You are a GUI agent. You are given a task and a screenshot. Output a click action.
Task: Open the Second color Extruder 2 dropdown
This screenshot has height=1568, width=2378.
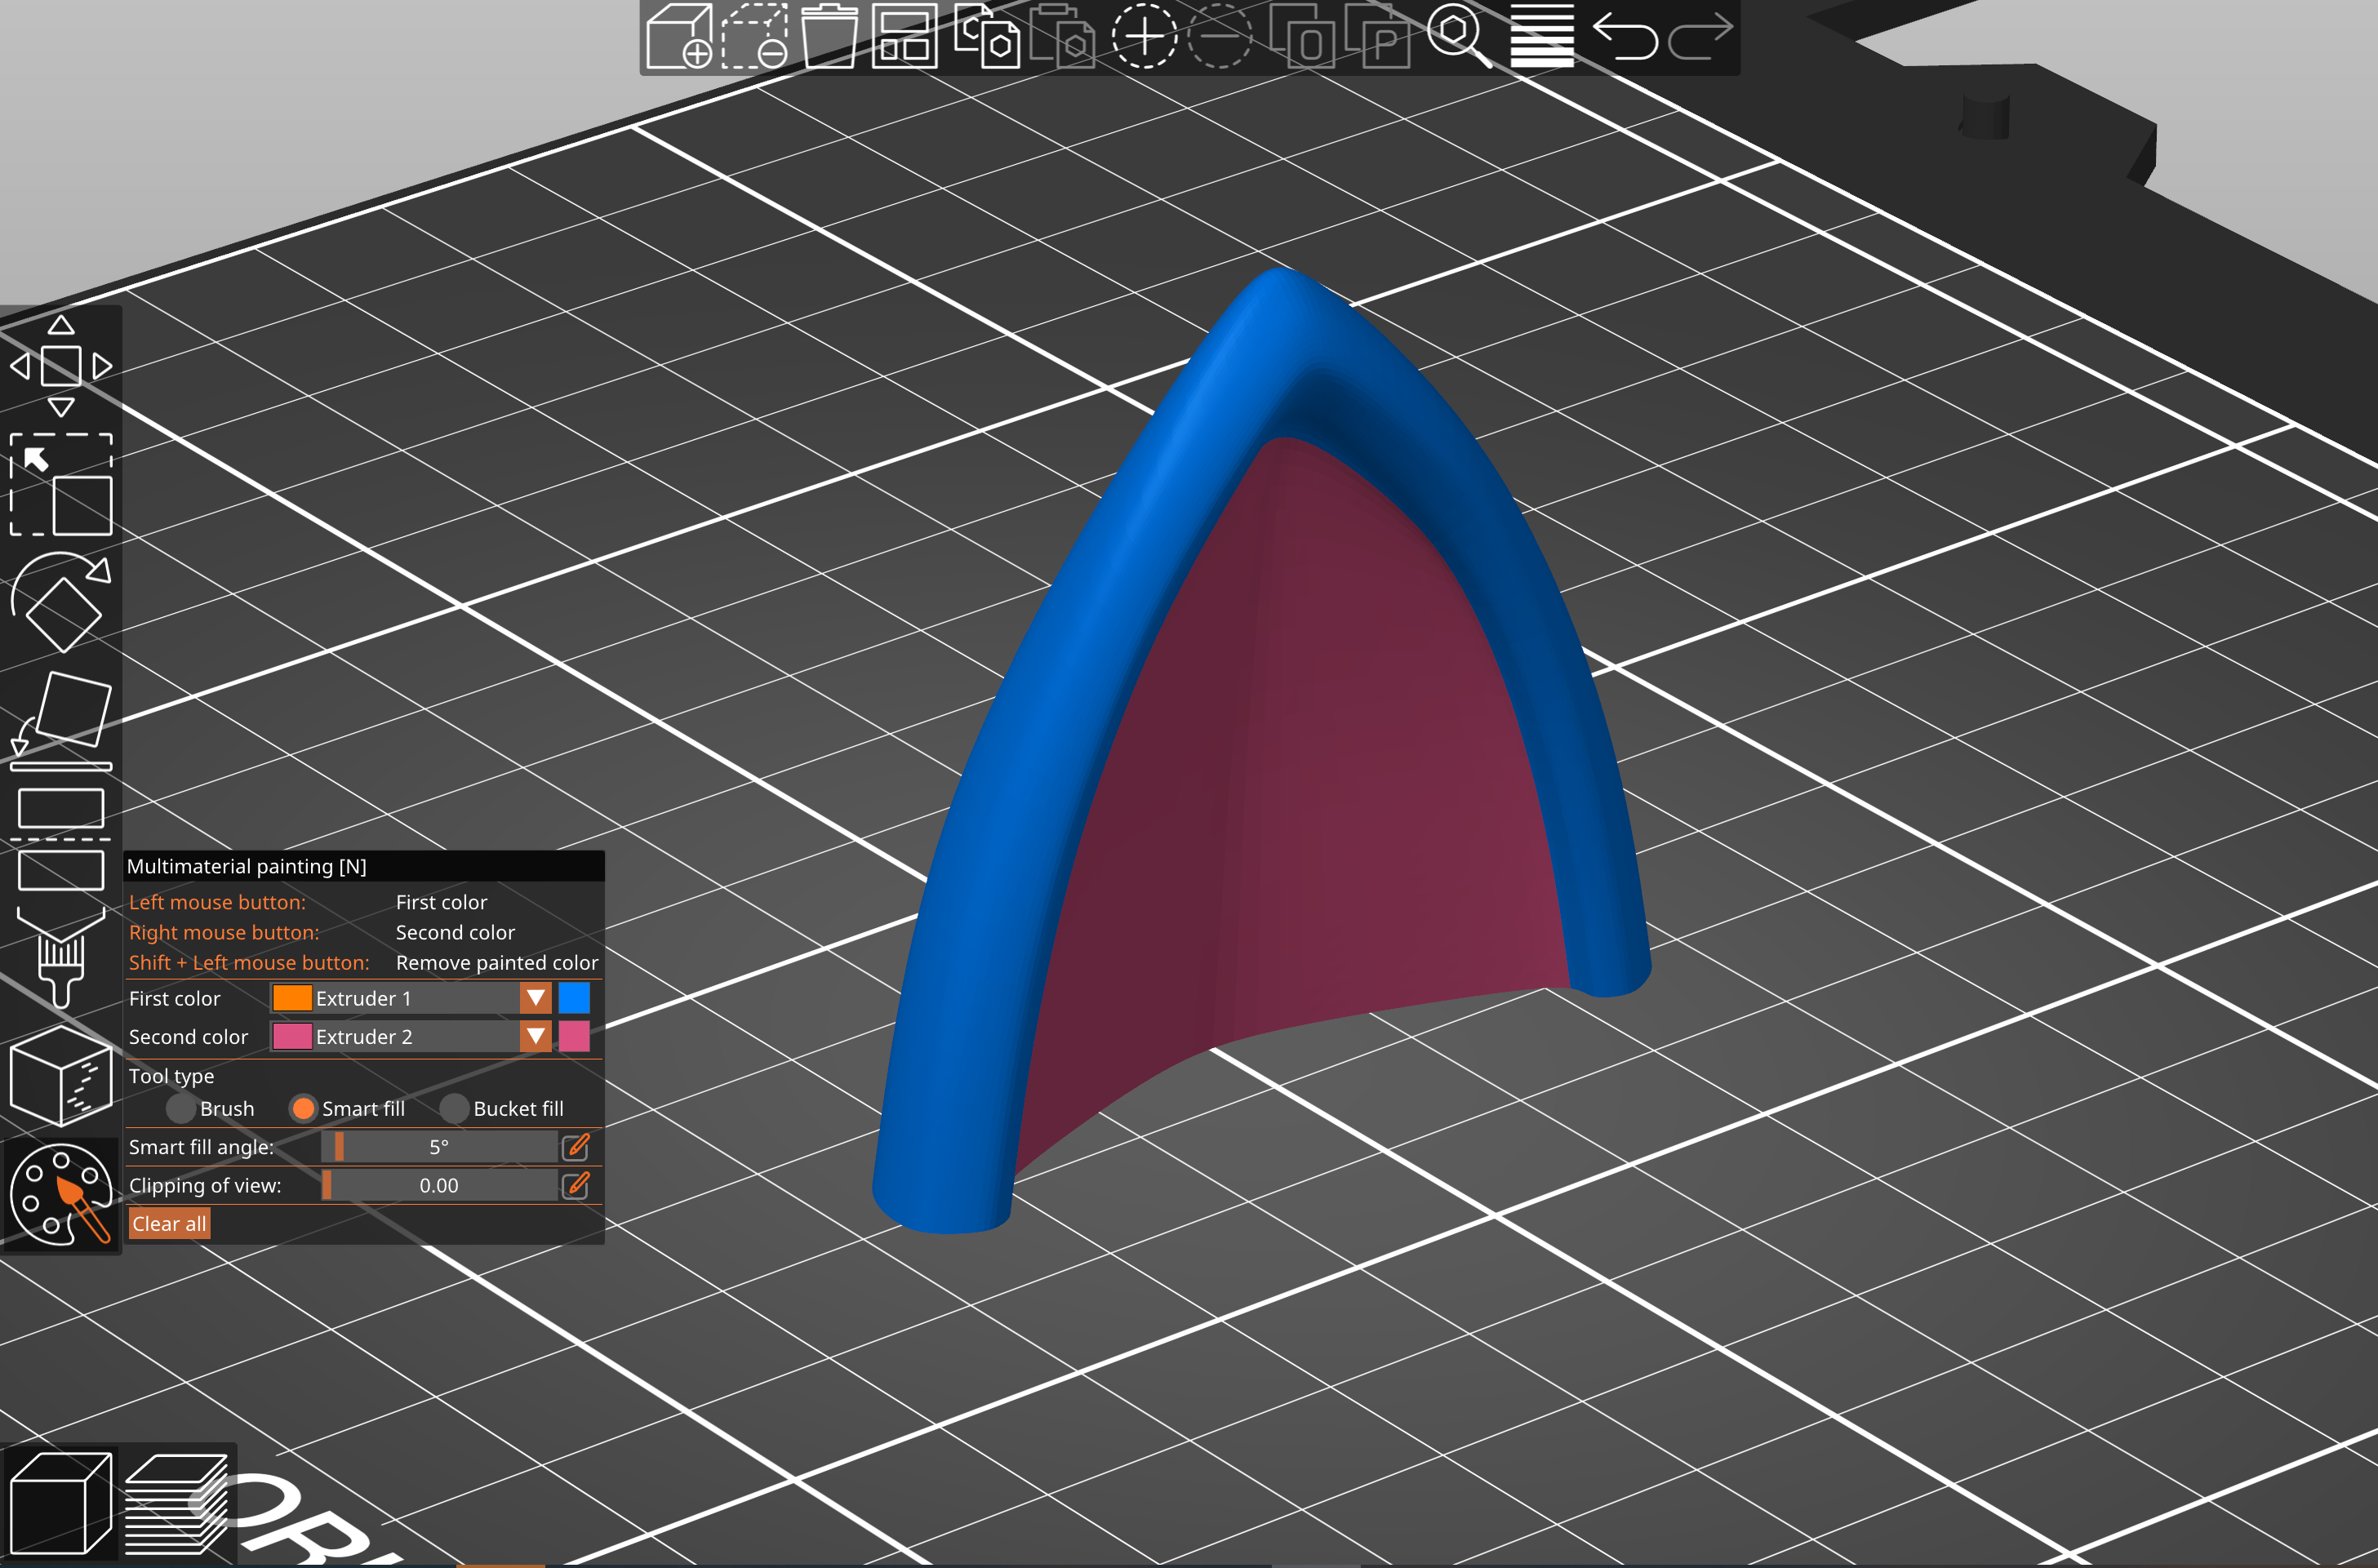coord(411,1036)
